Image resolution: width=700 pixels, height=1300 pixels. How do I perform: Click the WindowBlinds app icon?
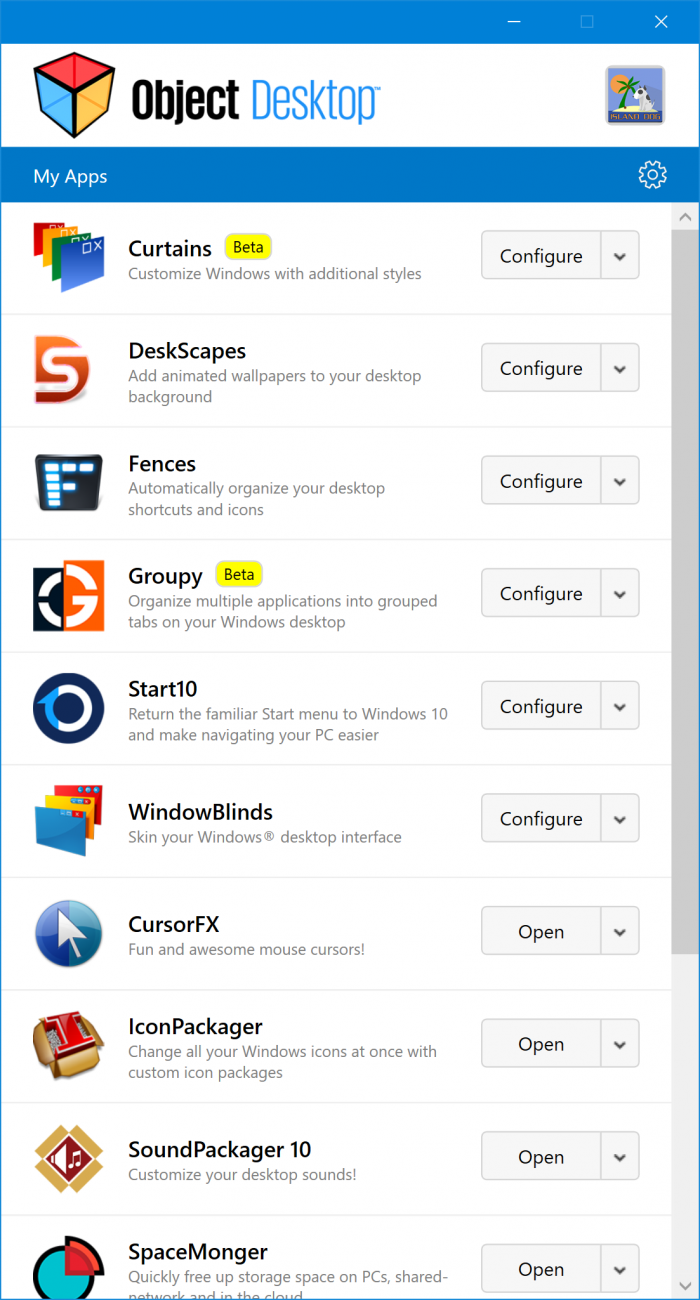click(69, 820)
